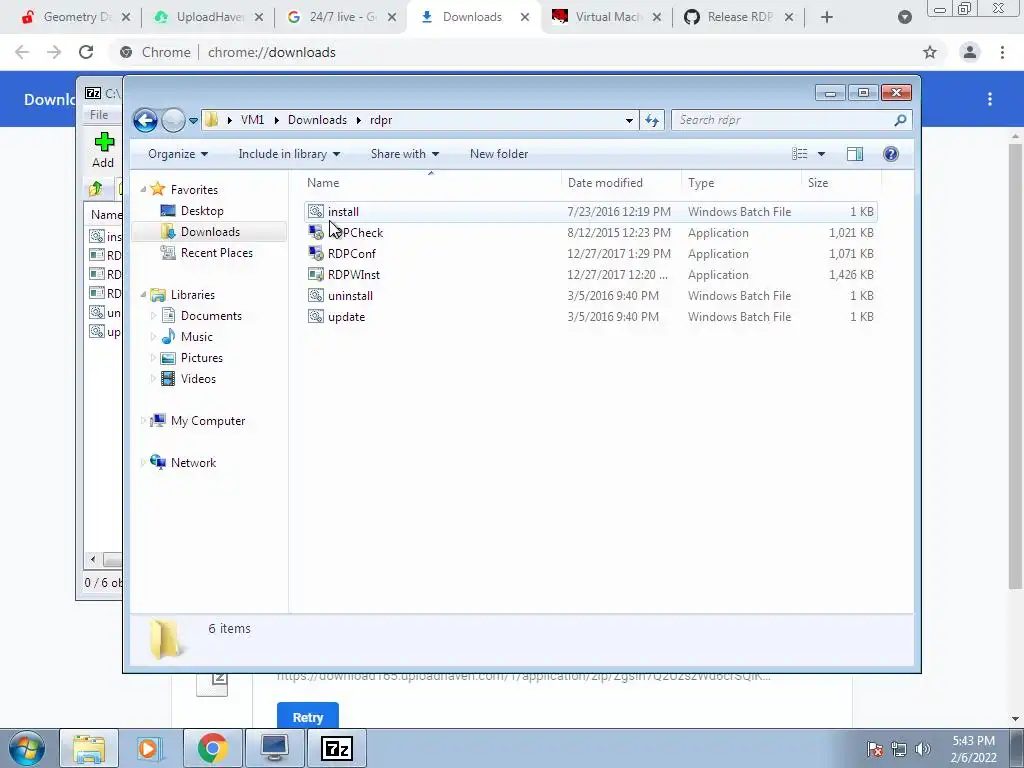
Task: Select Downloads in the address breadcrumb
Action: tap(317, 120)
